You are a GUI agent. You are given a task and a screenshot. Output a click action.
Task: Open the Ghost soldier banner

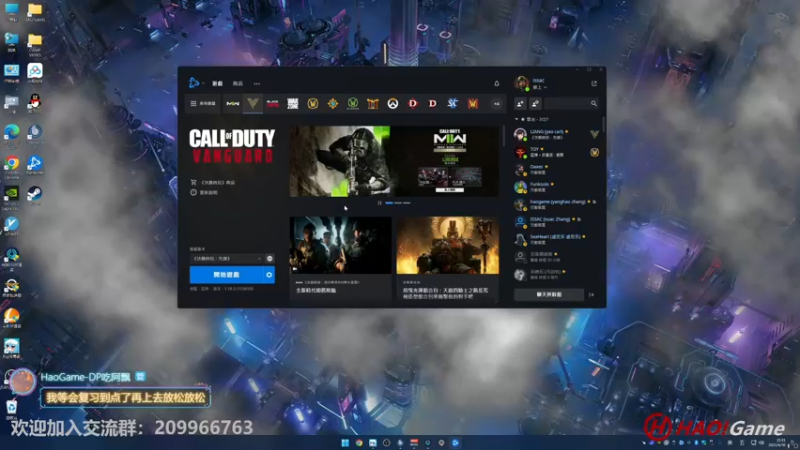pyautogui.click(x=340, y=161)
